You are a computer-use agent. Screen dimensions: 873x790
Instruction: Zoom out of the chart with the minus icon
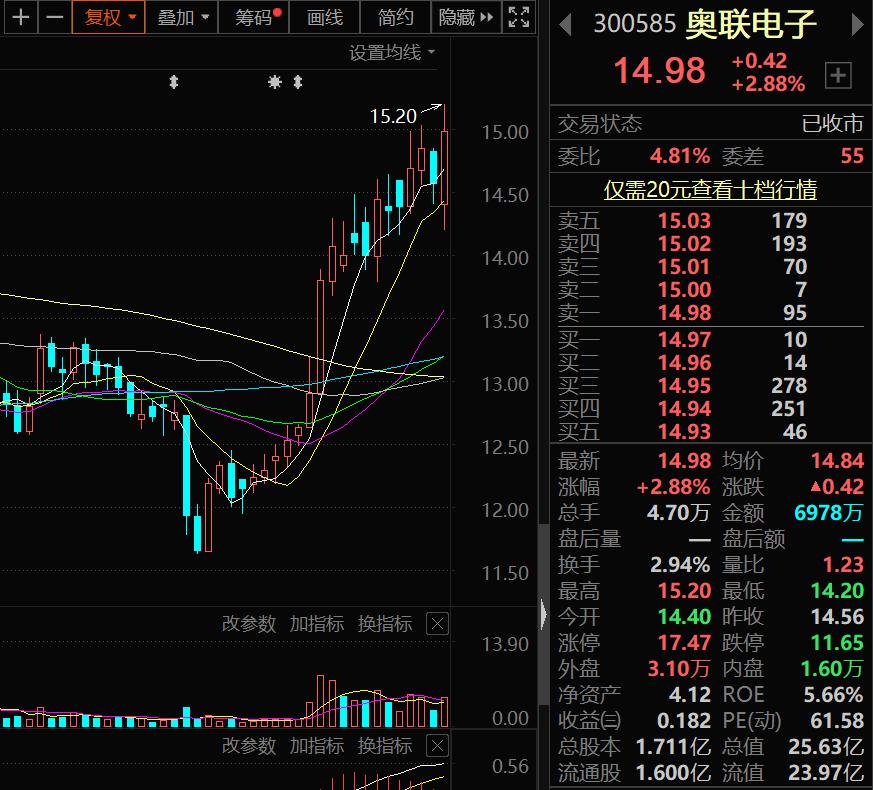[x=54, y=17]
